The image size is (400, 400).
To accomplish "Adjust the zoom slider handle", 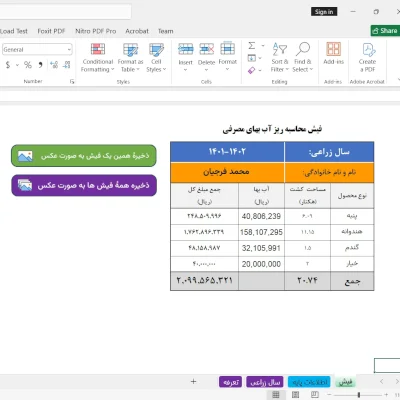I will tap(359, 395).
